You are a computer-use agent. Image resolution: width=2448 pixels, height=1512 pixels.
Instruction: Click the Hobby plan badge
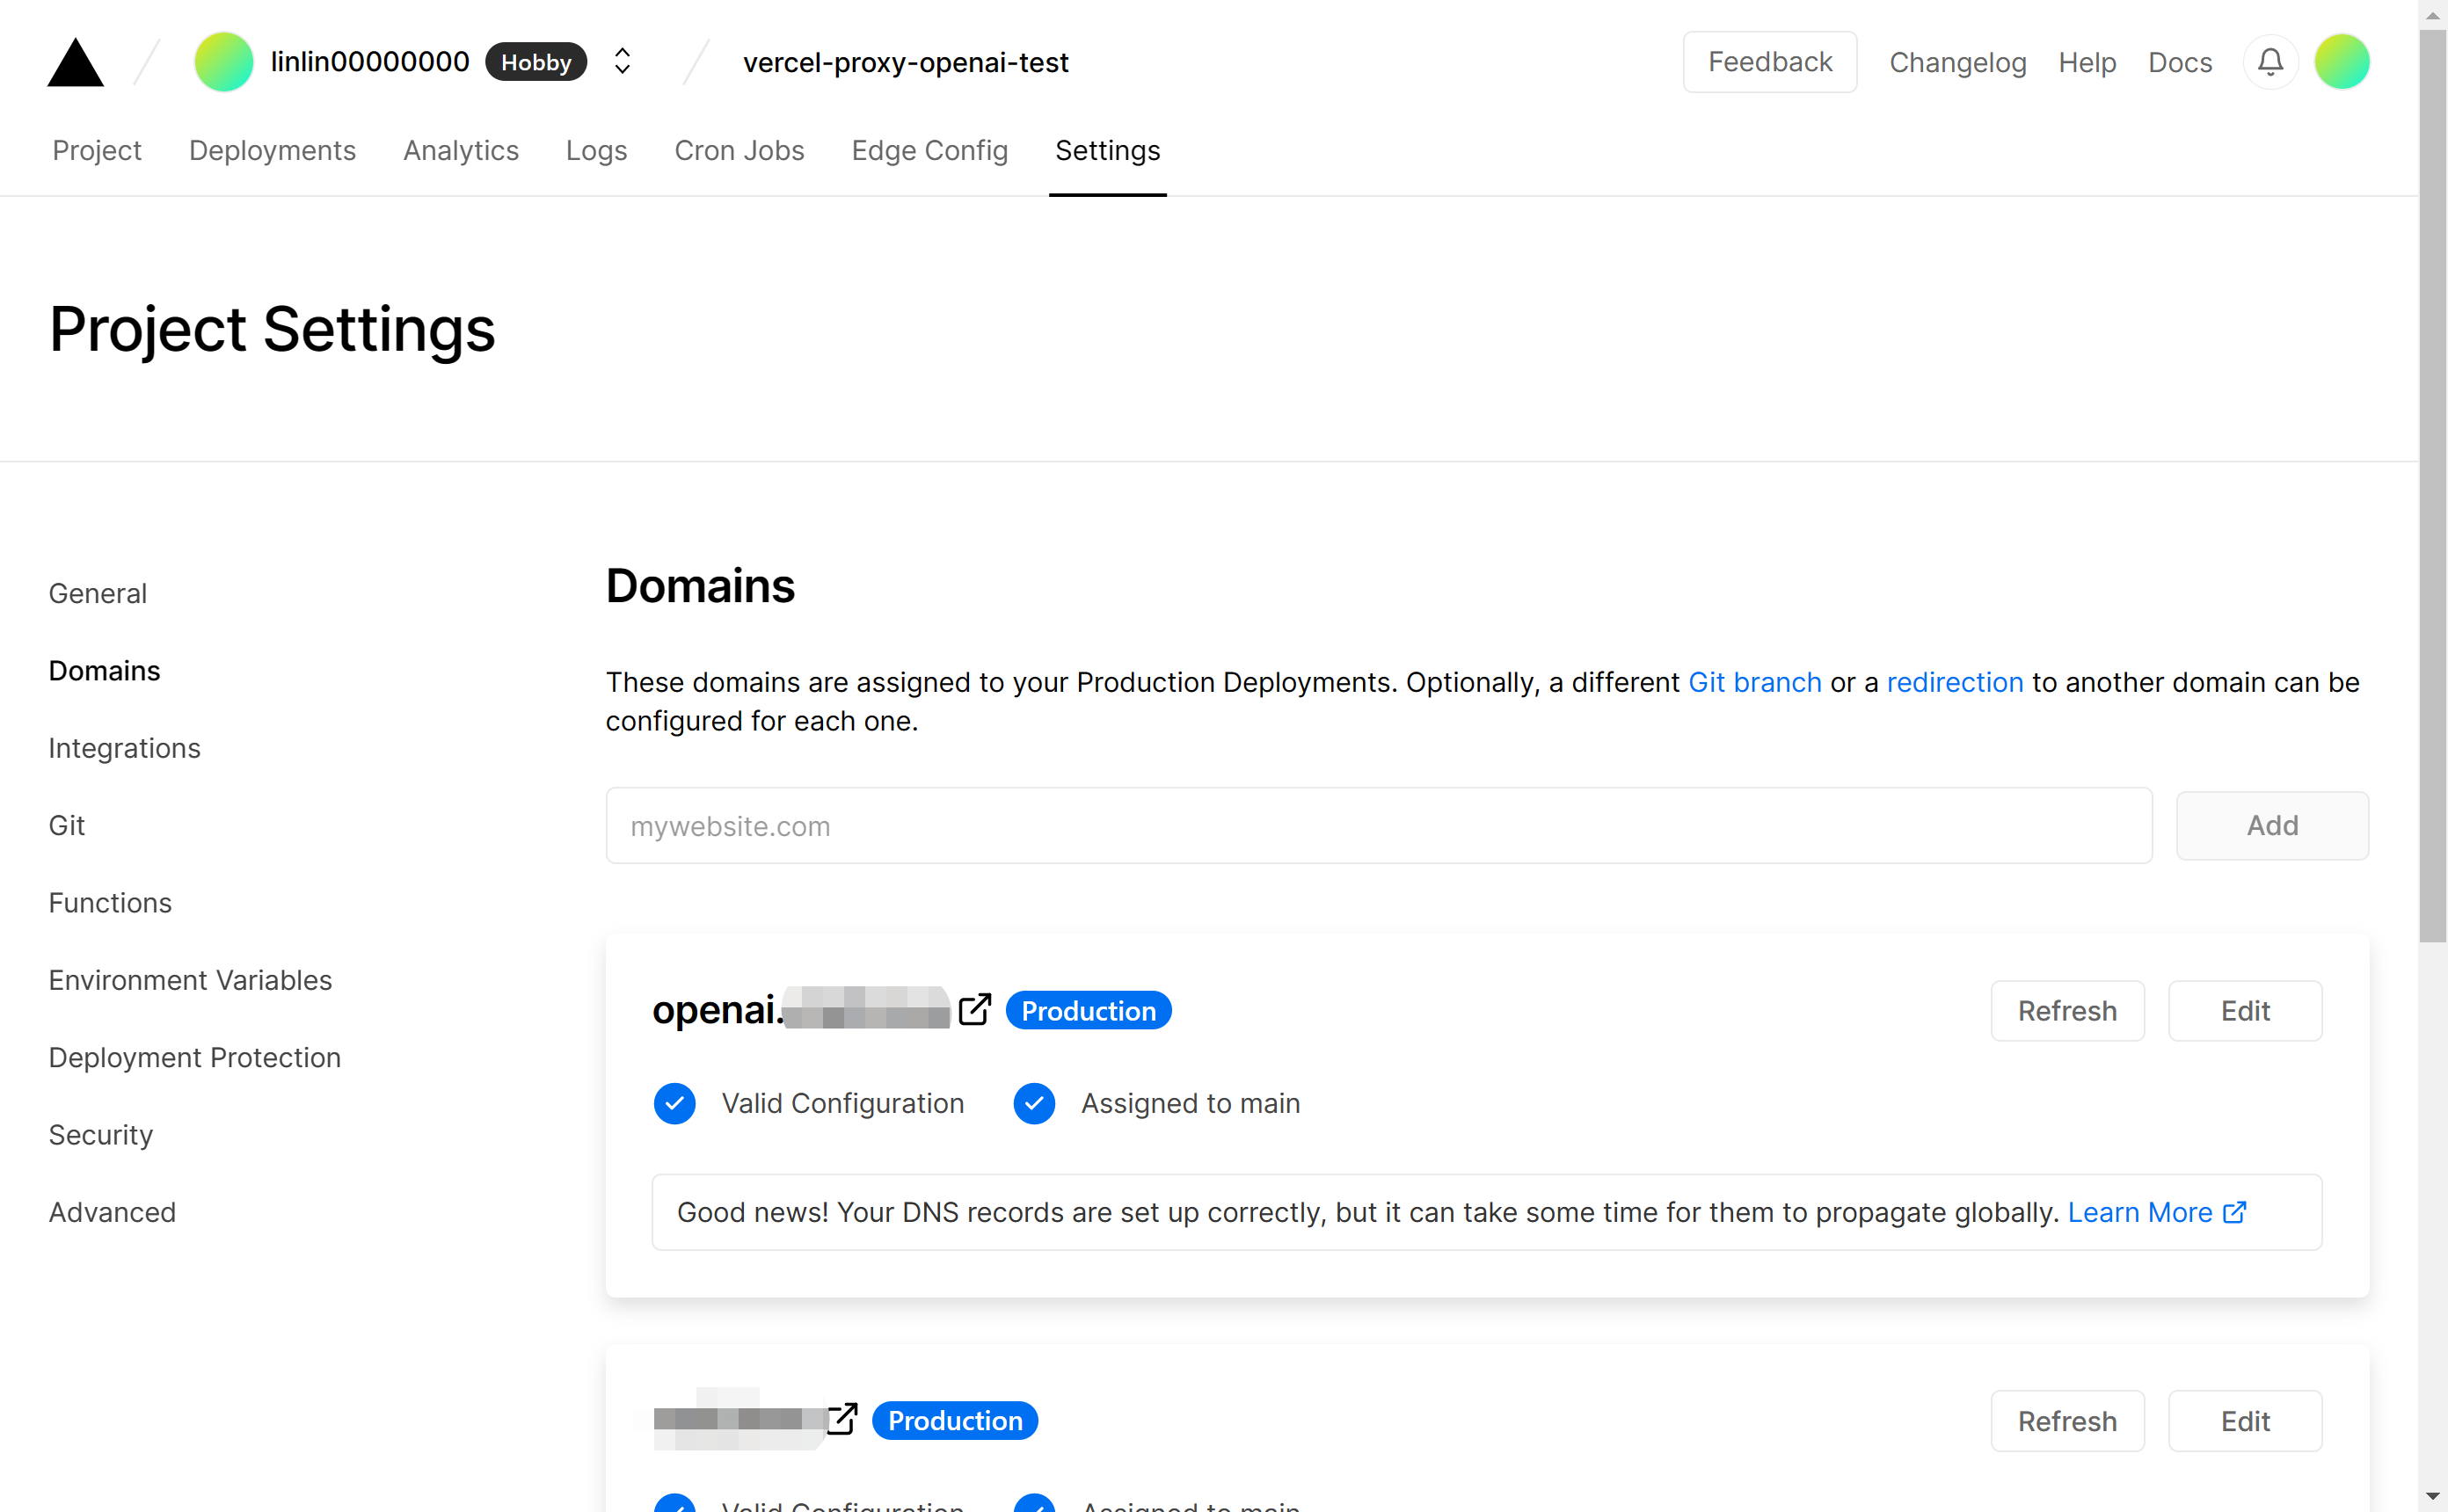[536, 62]
